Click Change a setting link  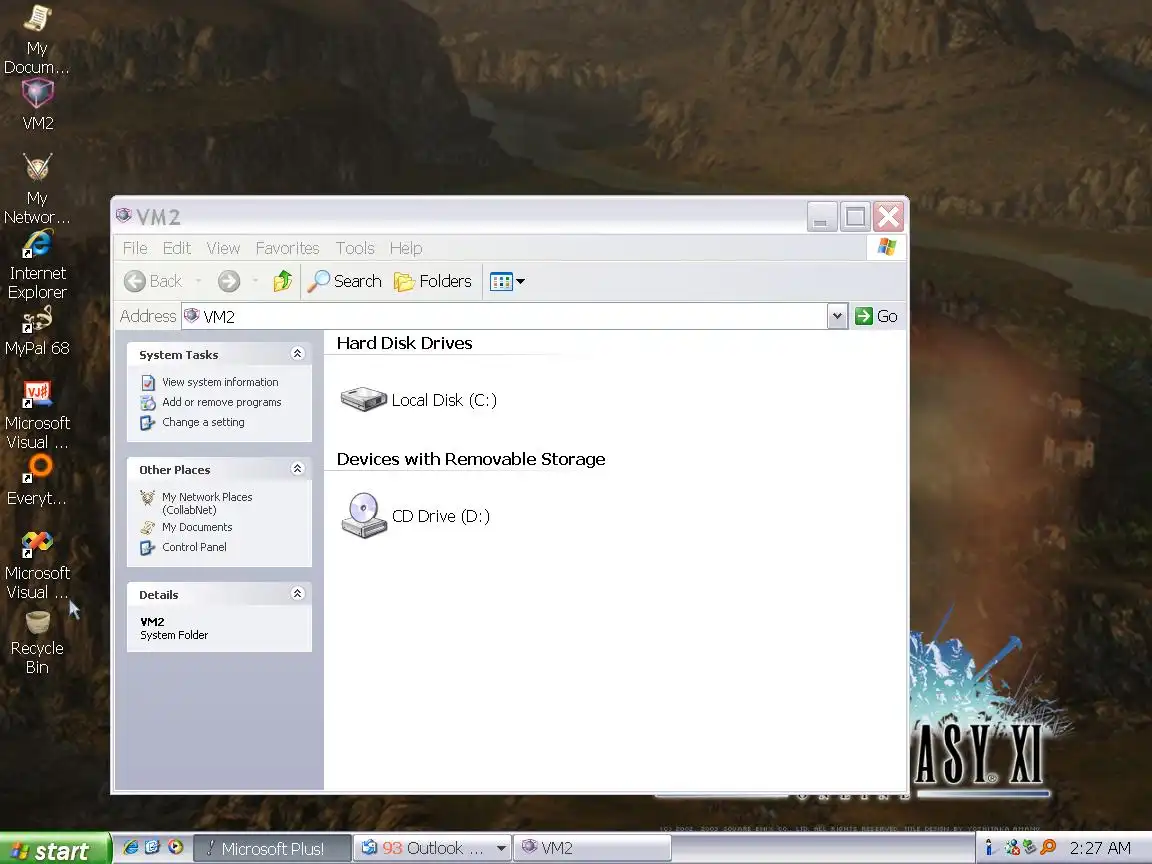tap(203, 422)
